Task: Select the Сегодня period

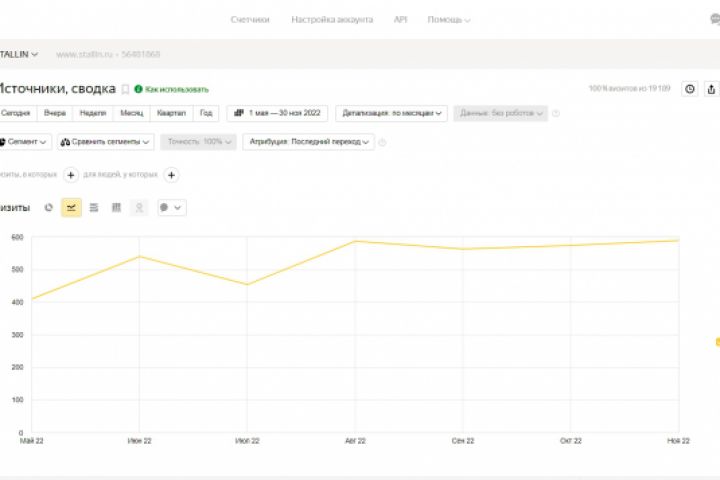Action: [x=16, y=113]
